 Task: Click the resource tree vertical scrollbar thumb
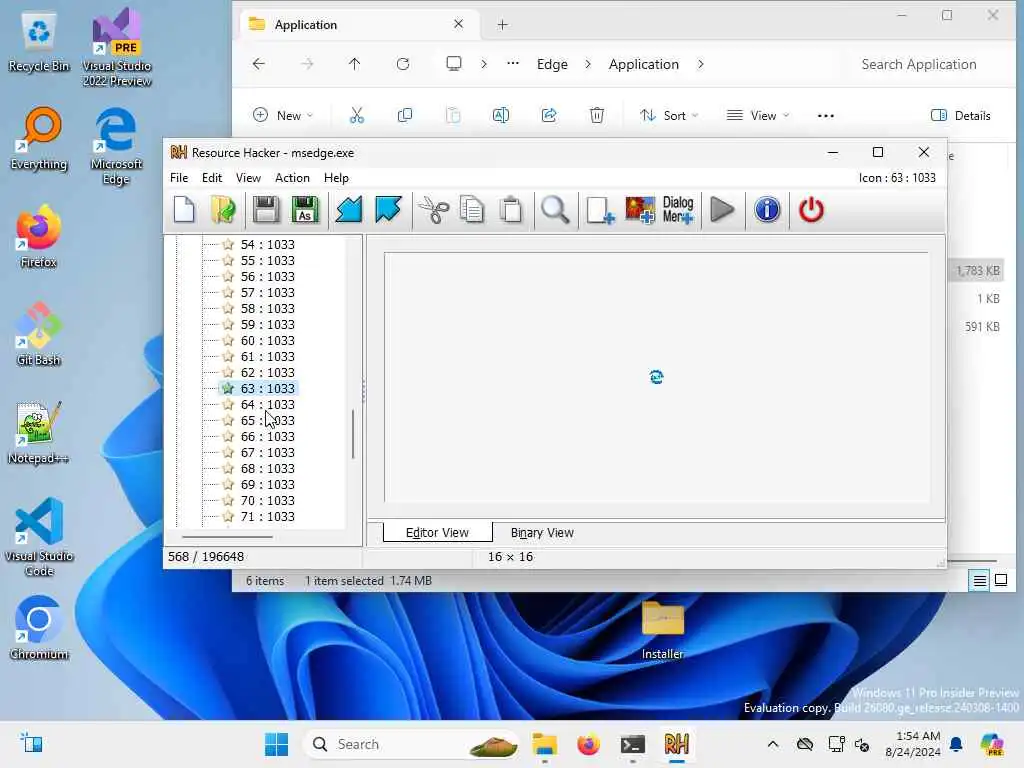[x=353, y=434]
